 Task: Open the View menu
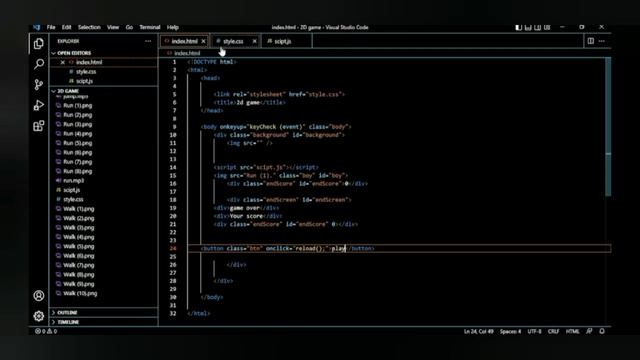pyautogui.click(x=113, y=27)
